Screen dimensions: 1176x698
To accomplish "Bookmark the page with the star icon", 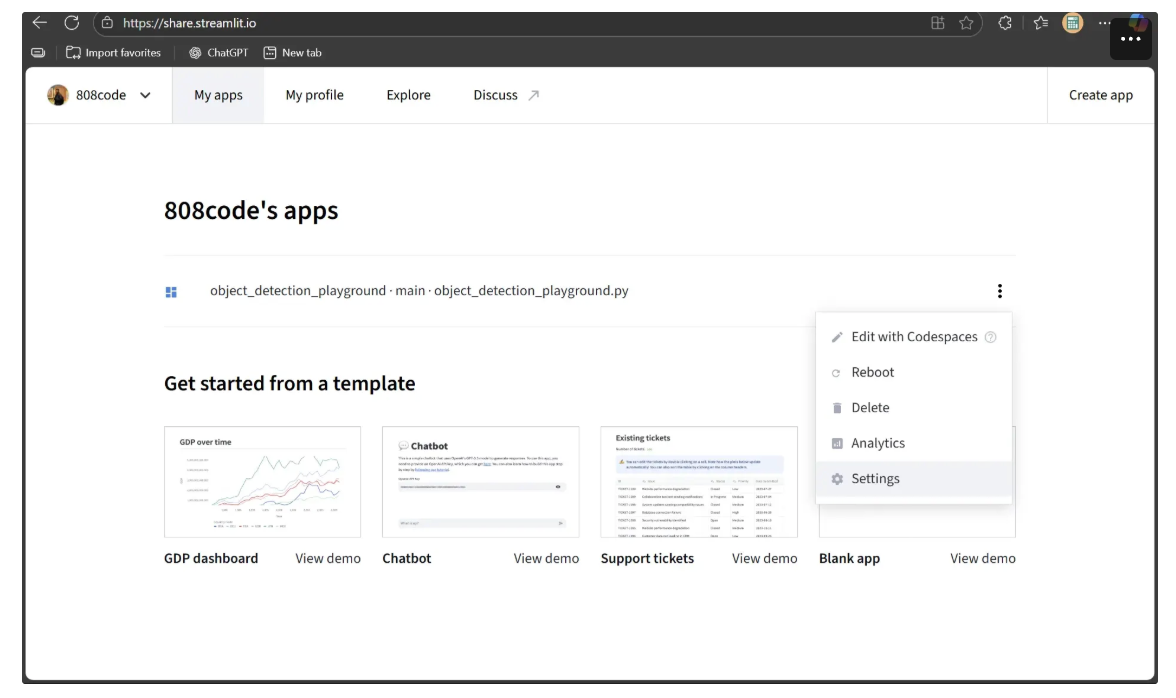I will pyautogui.click(x=966, y=23).
